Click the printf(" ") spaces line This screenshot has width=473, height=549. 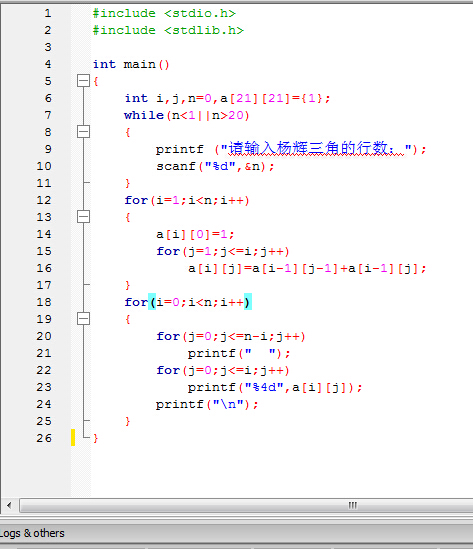pos(239,353)
